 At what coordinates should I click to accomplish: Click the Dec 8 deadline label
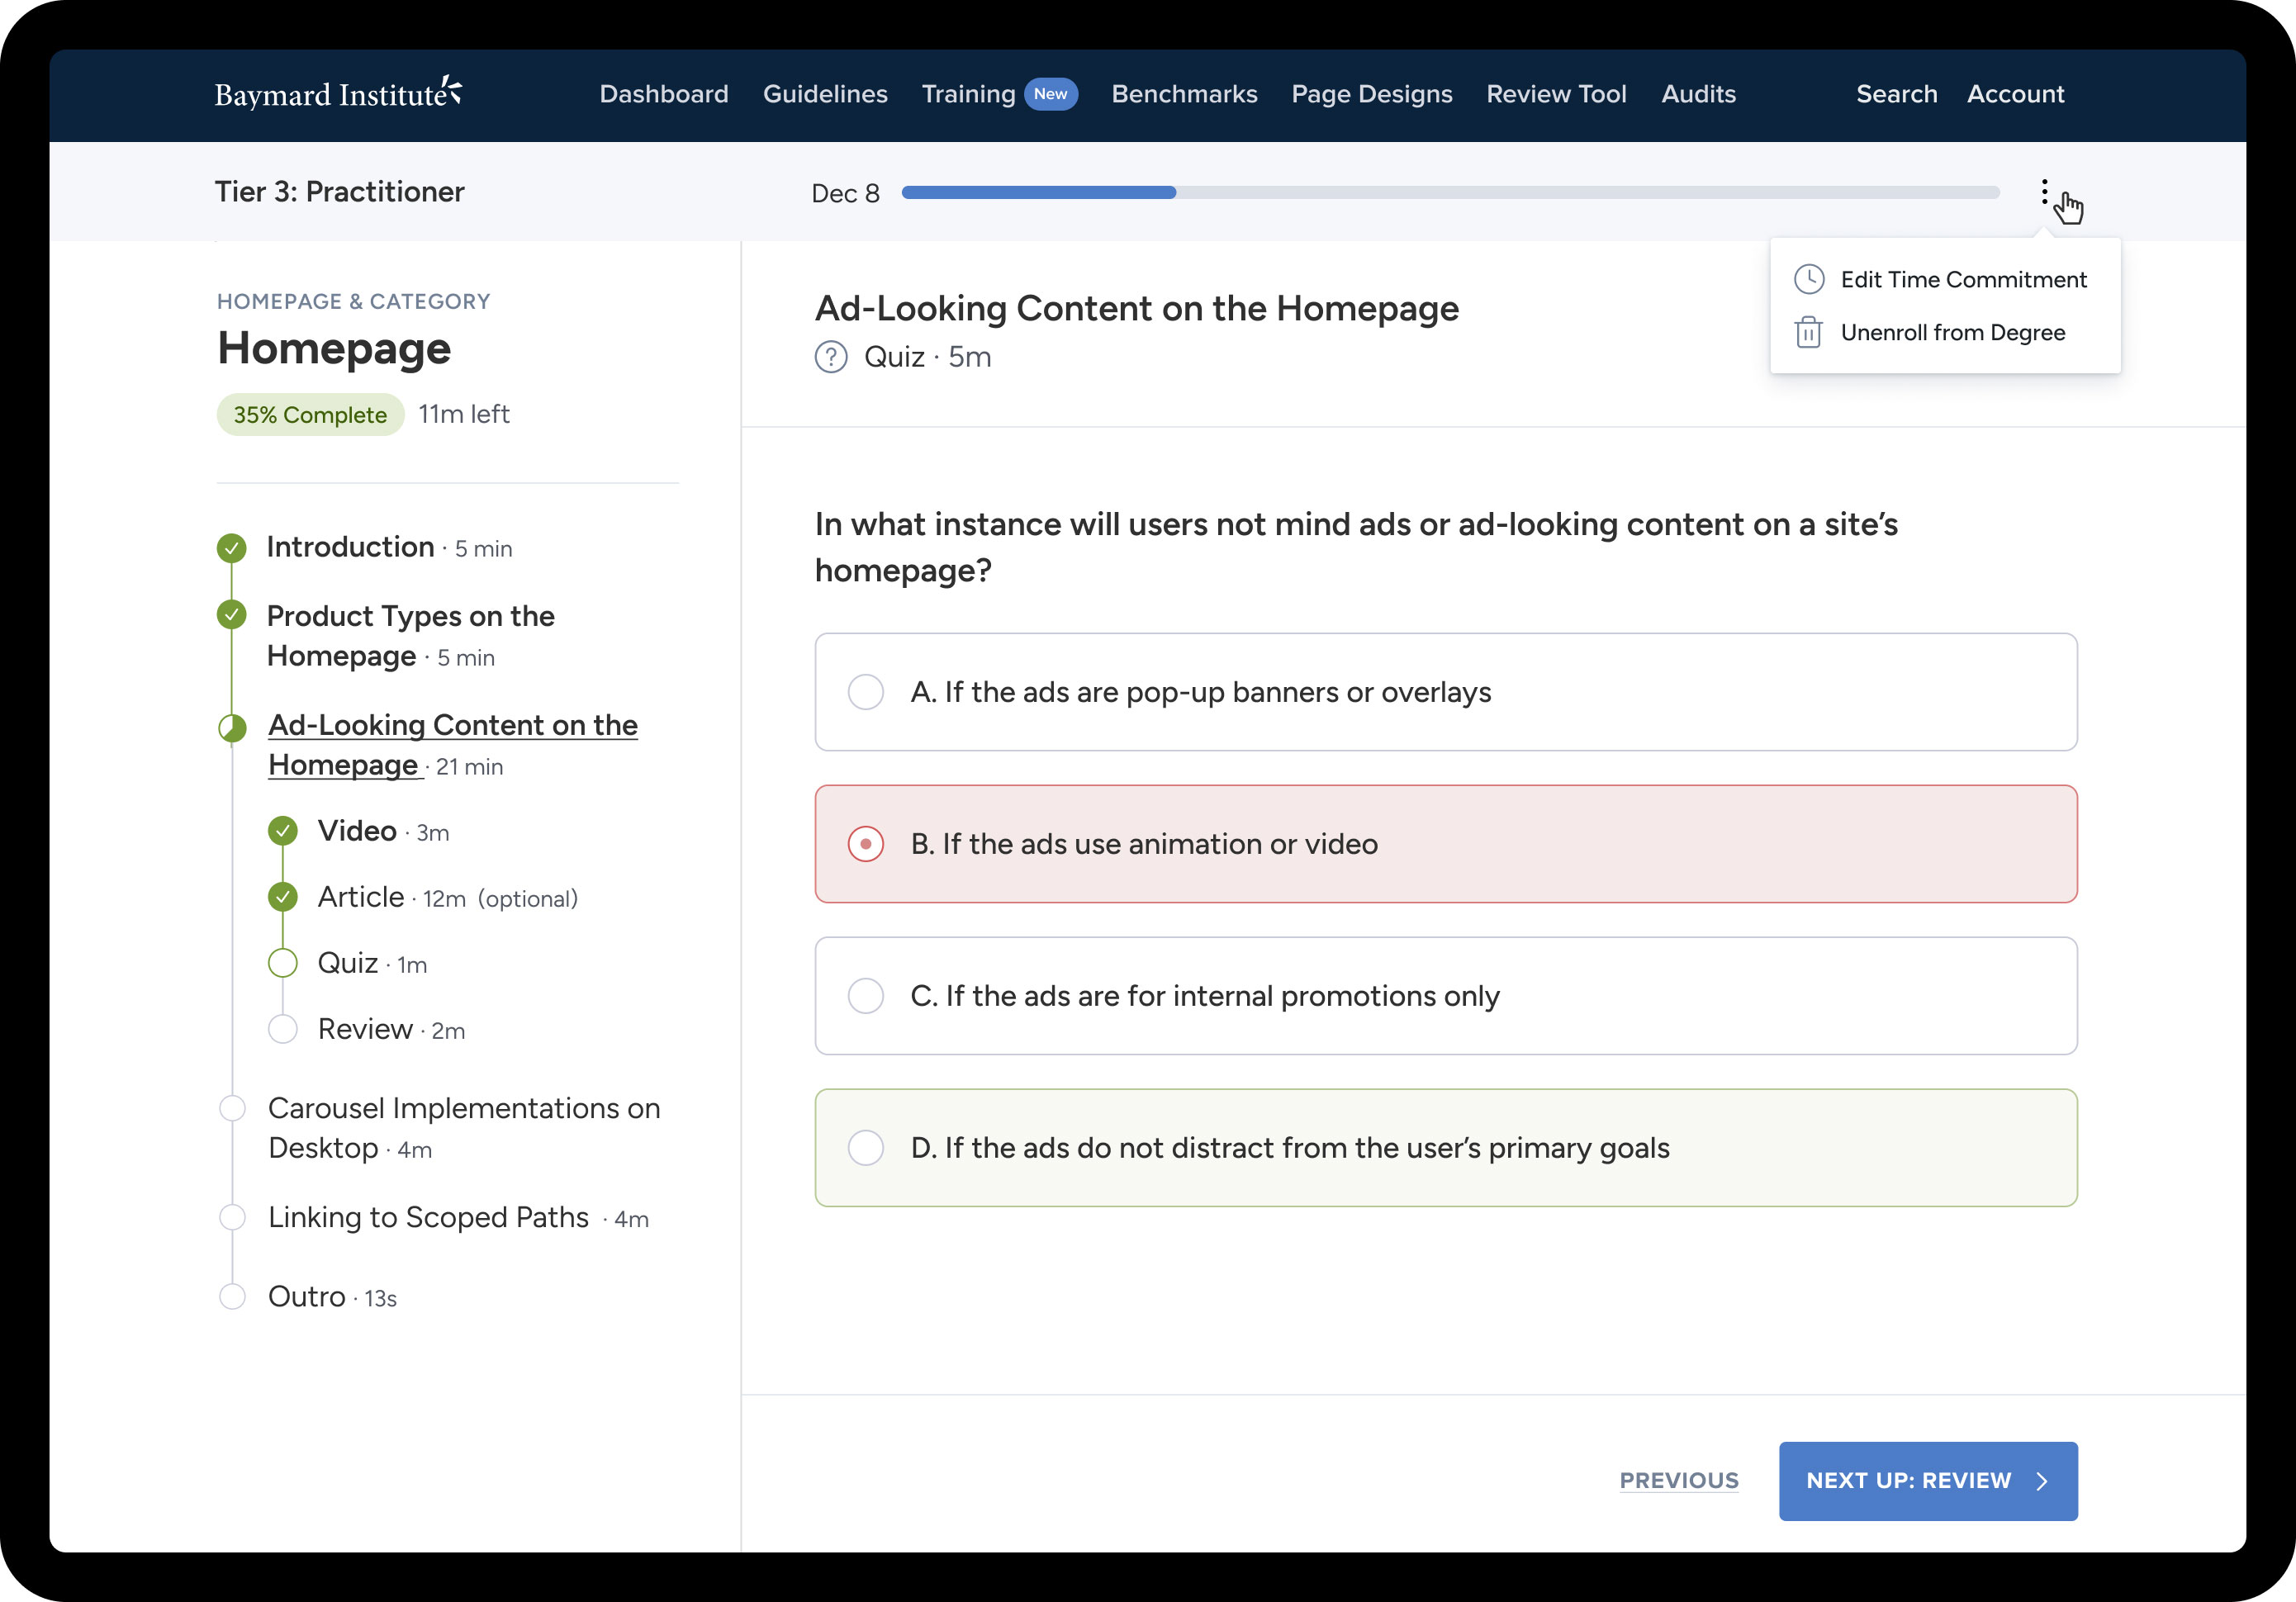click(x=845, y=193)
